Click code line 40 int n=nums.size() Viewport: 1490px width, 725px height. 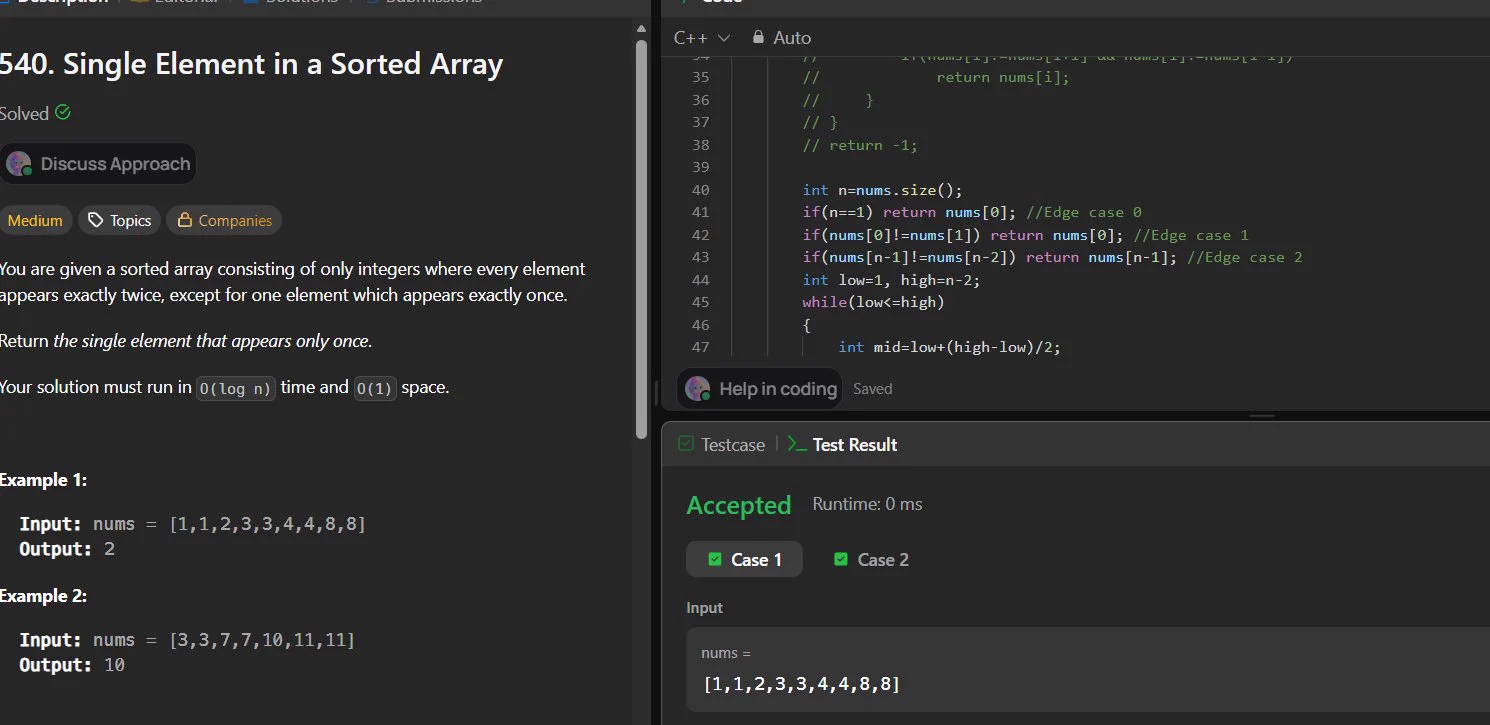pyautogui.click(x=882, y=190)
